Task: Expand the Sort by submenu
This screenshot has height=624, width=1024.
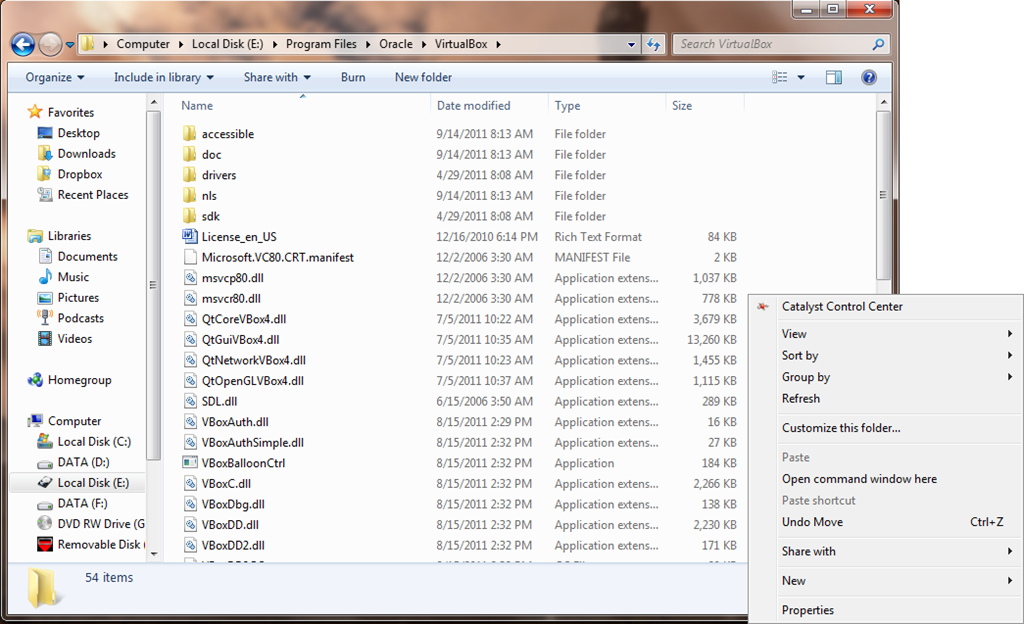Action: click(x=800, y=355)
